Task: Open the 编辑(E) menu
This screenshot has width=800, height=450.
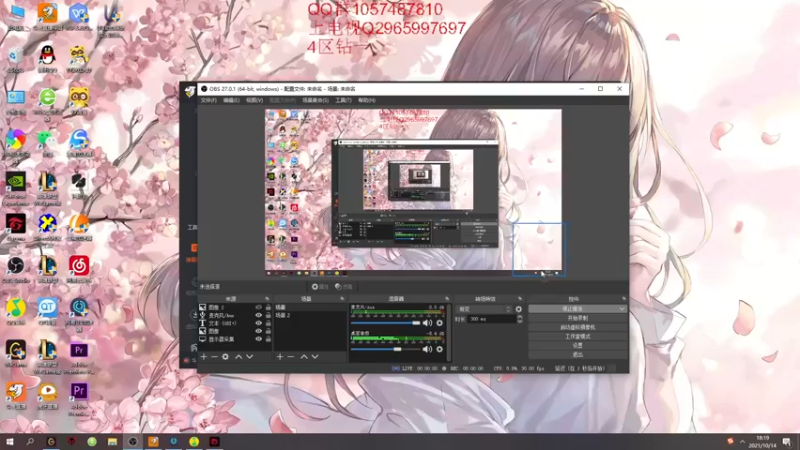Action: pyautogui.click(x=231, y=101)
